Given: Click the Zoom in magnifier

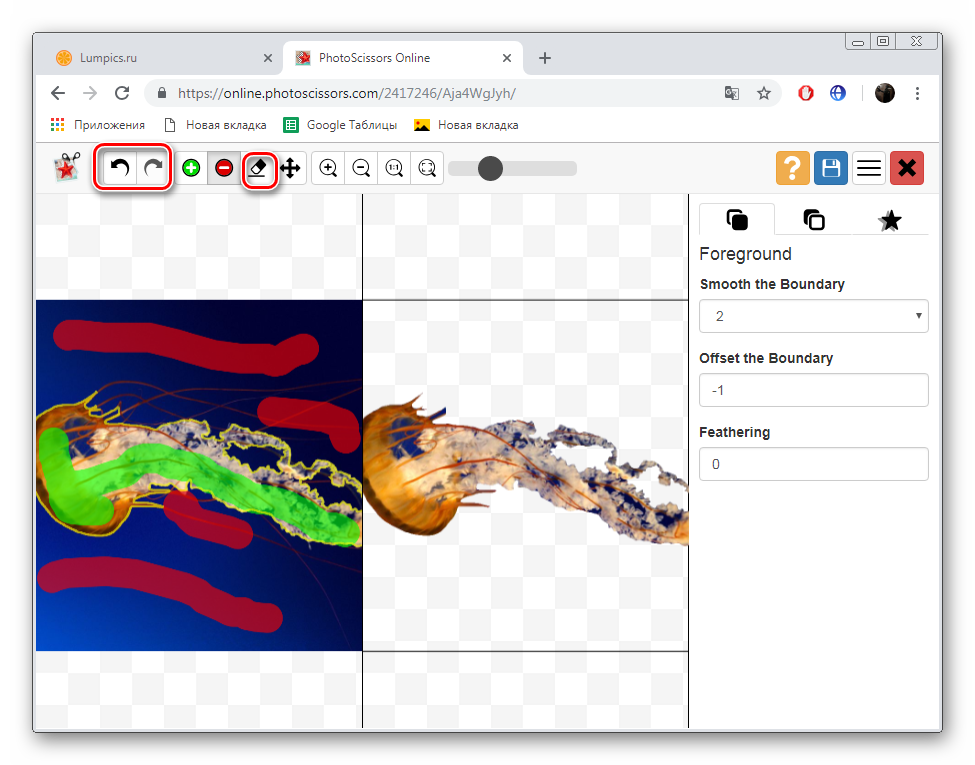Looking at the screenshot, I should pos(328,168).
